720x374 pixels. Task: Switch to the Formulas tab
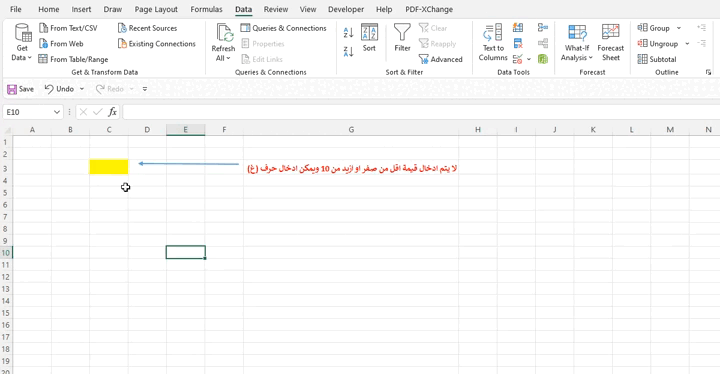(206, 9)
